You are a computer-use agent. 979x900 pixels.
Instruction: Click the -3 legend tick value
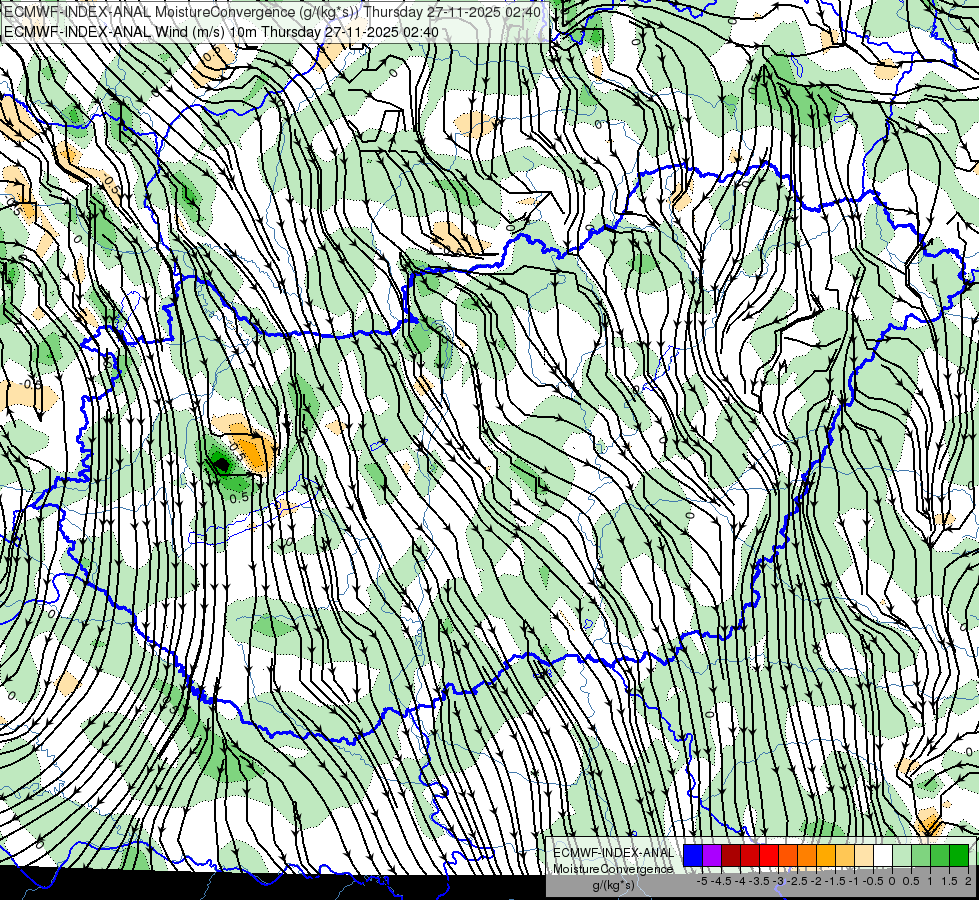tap(778, 881)
